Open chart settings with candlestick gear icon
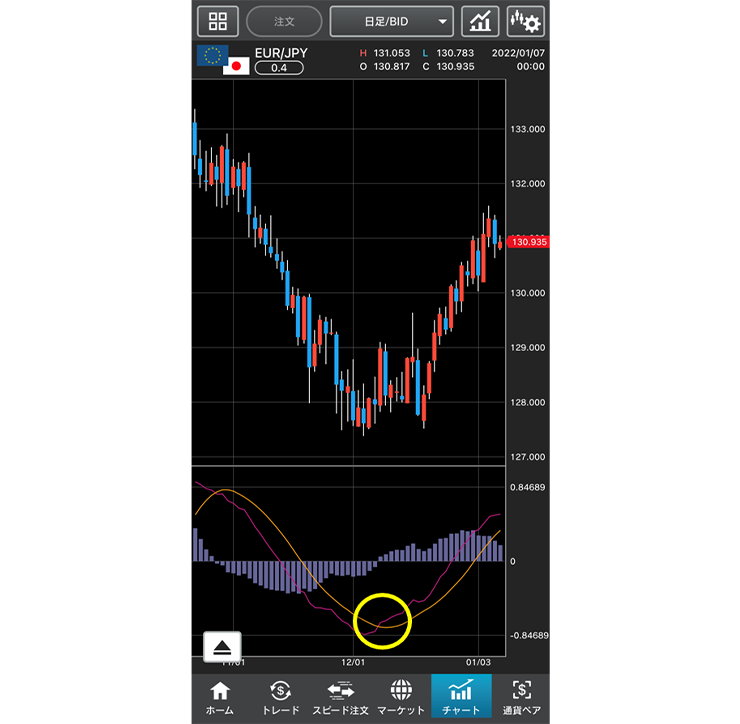 525,21
